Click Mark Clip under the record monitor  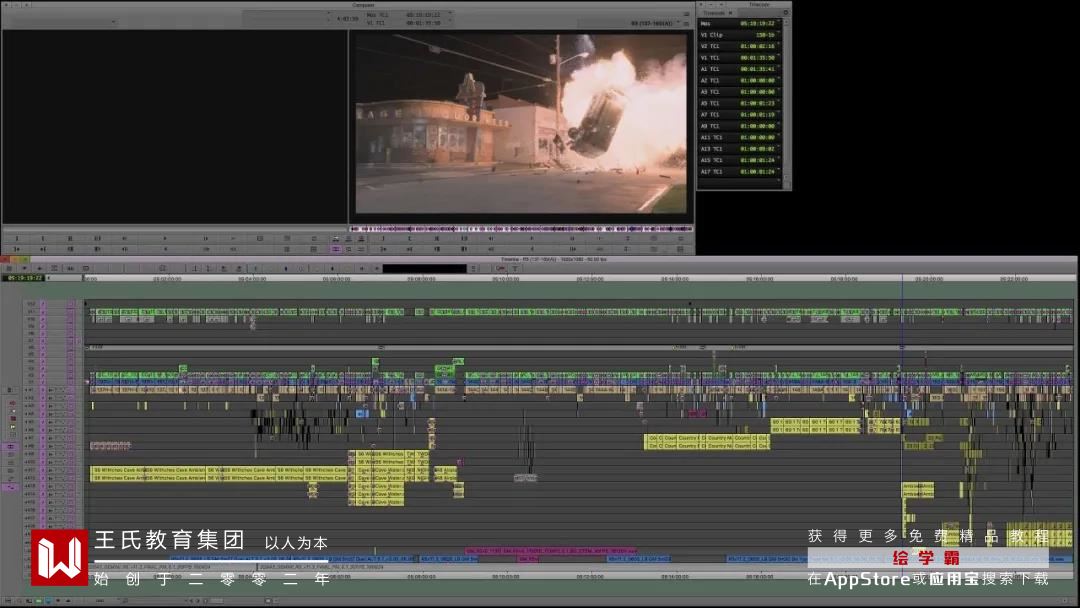click(437, 238)
